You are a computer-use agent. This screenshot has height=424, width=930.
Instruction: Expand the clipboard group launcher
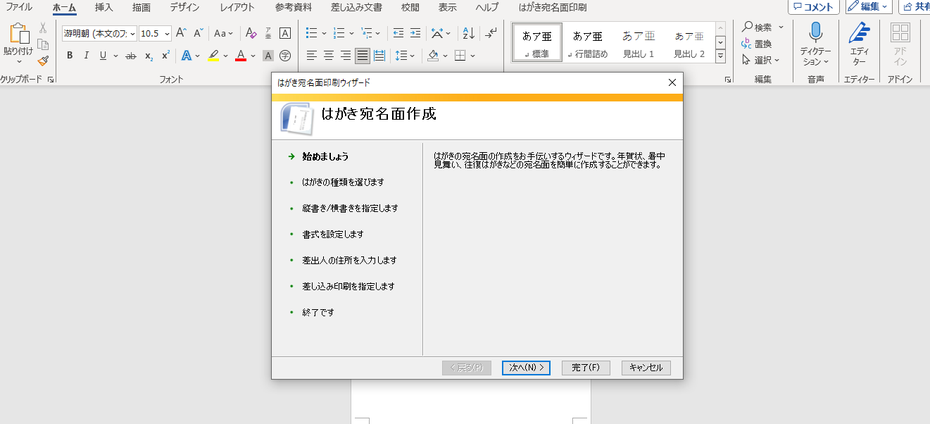50,79
